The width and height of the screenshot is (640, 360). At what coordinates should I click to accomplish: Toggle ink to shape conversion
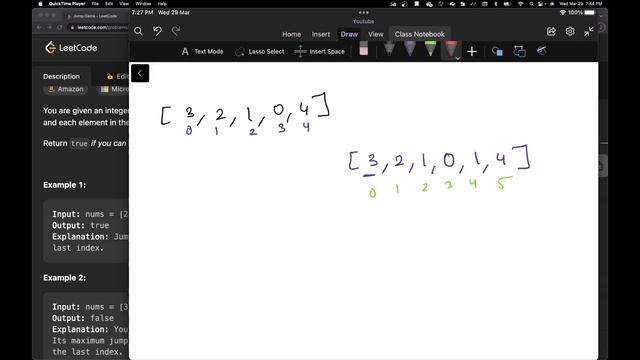(519, 51)
